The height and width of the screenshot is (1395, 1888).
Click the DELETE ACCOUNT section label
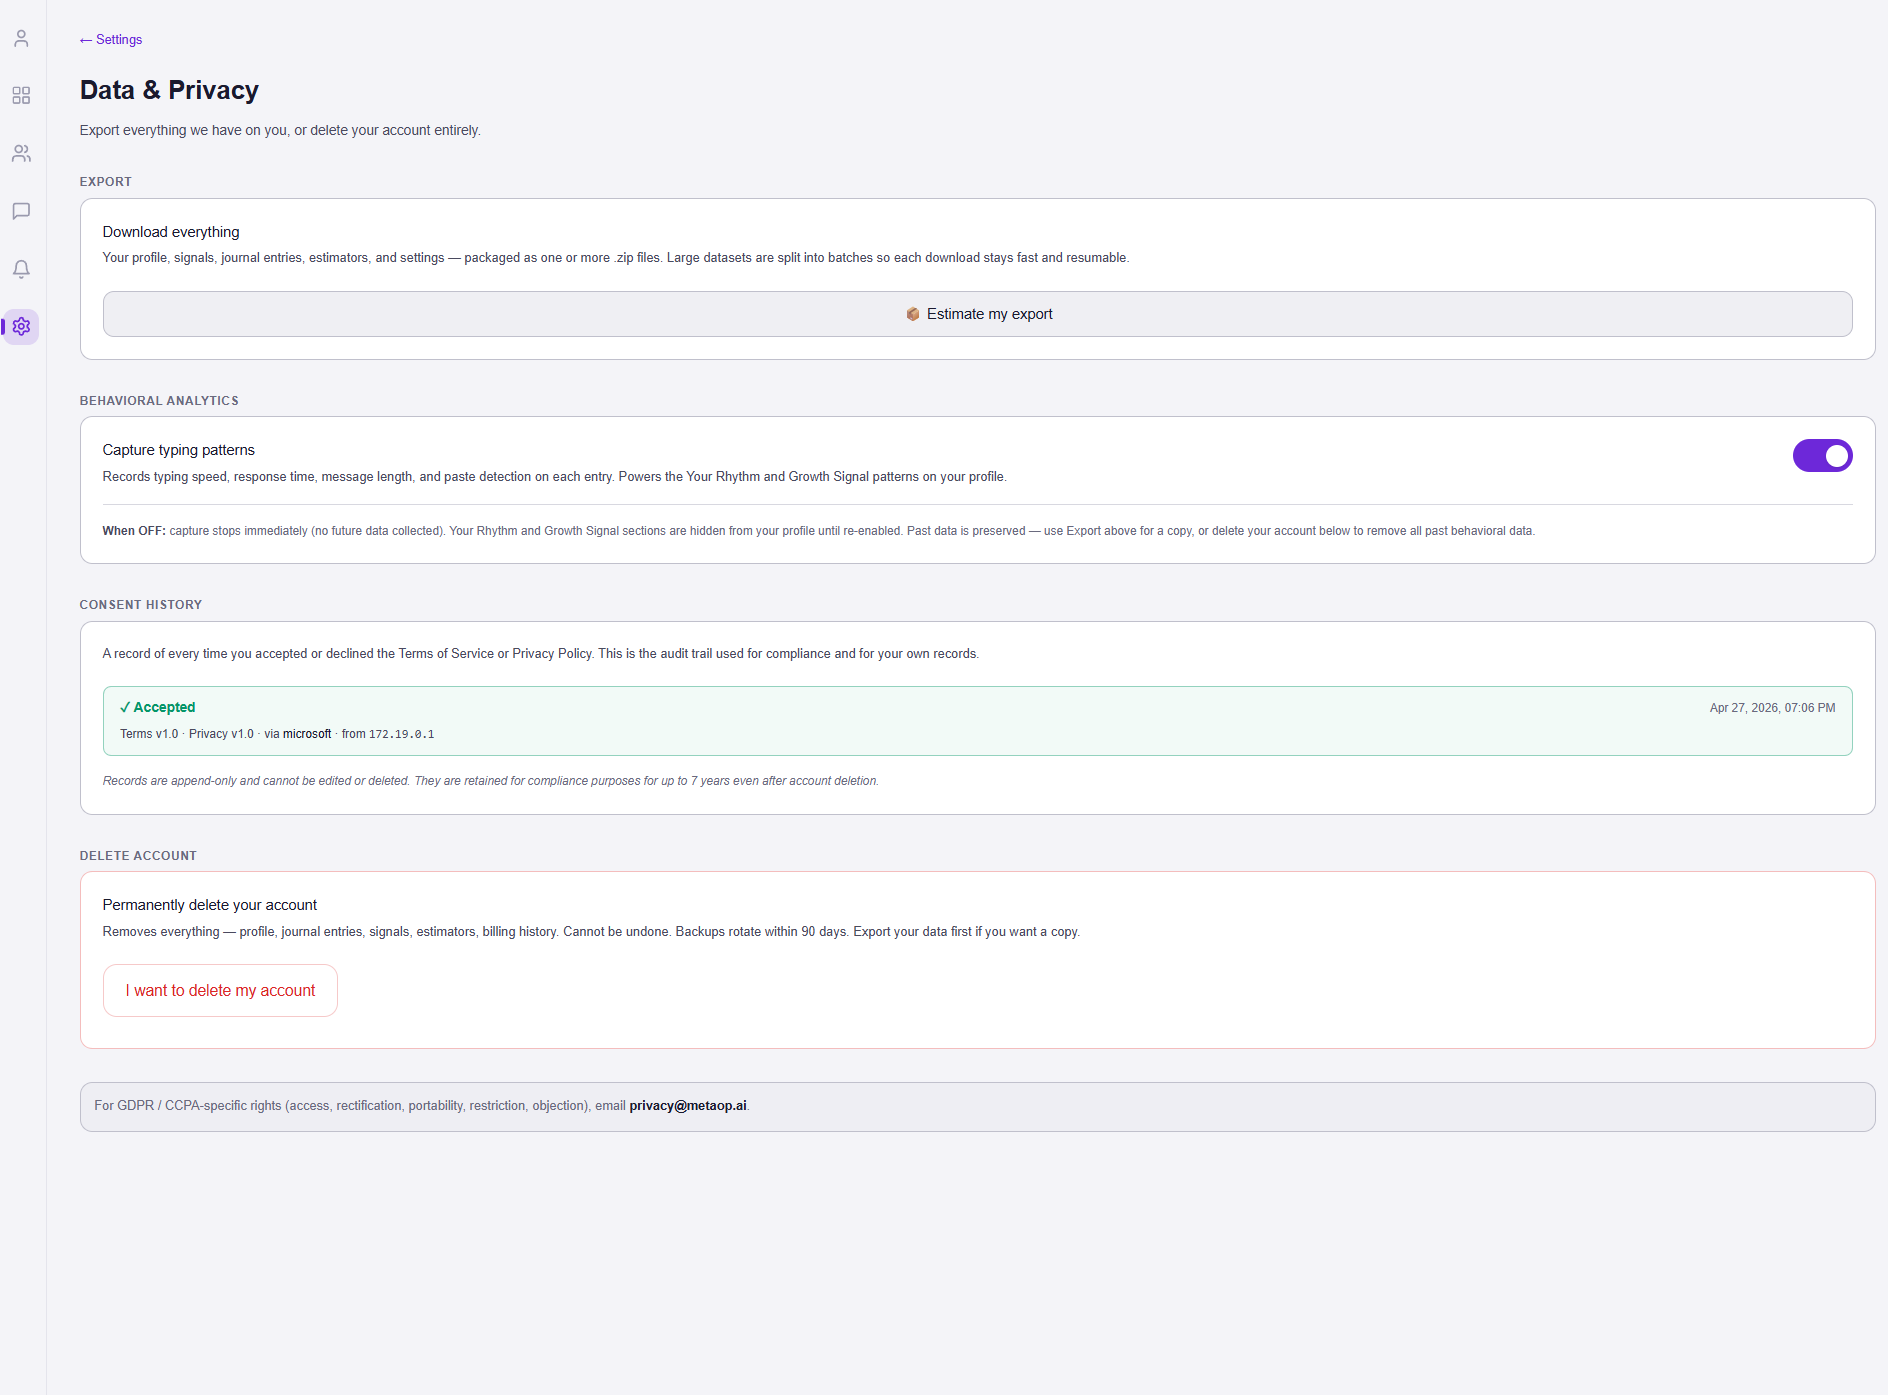(x=138, y=856)
